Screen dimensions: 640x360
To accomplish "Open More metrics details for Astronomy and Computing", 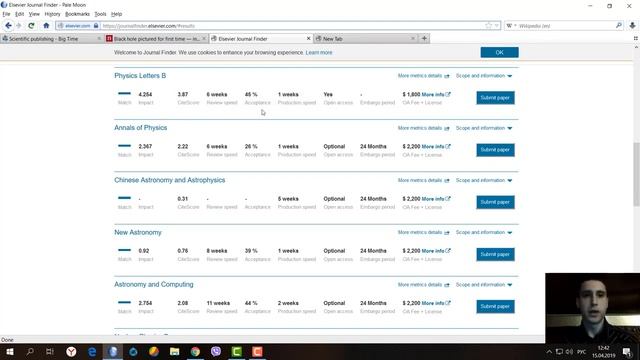I will coord(423,285).
